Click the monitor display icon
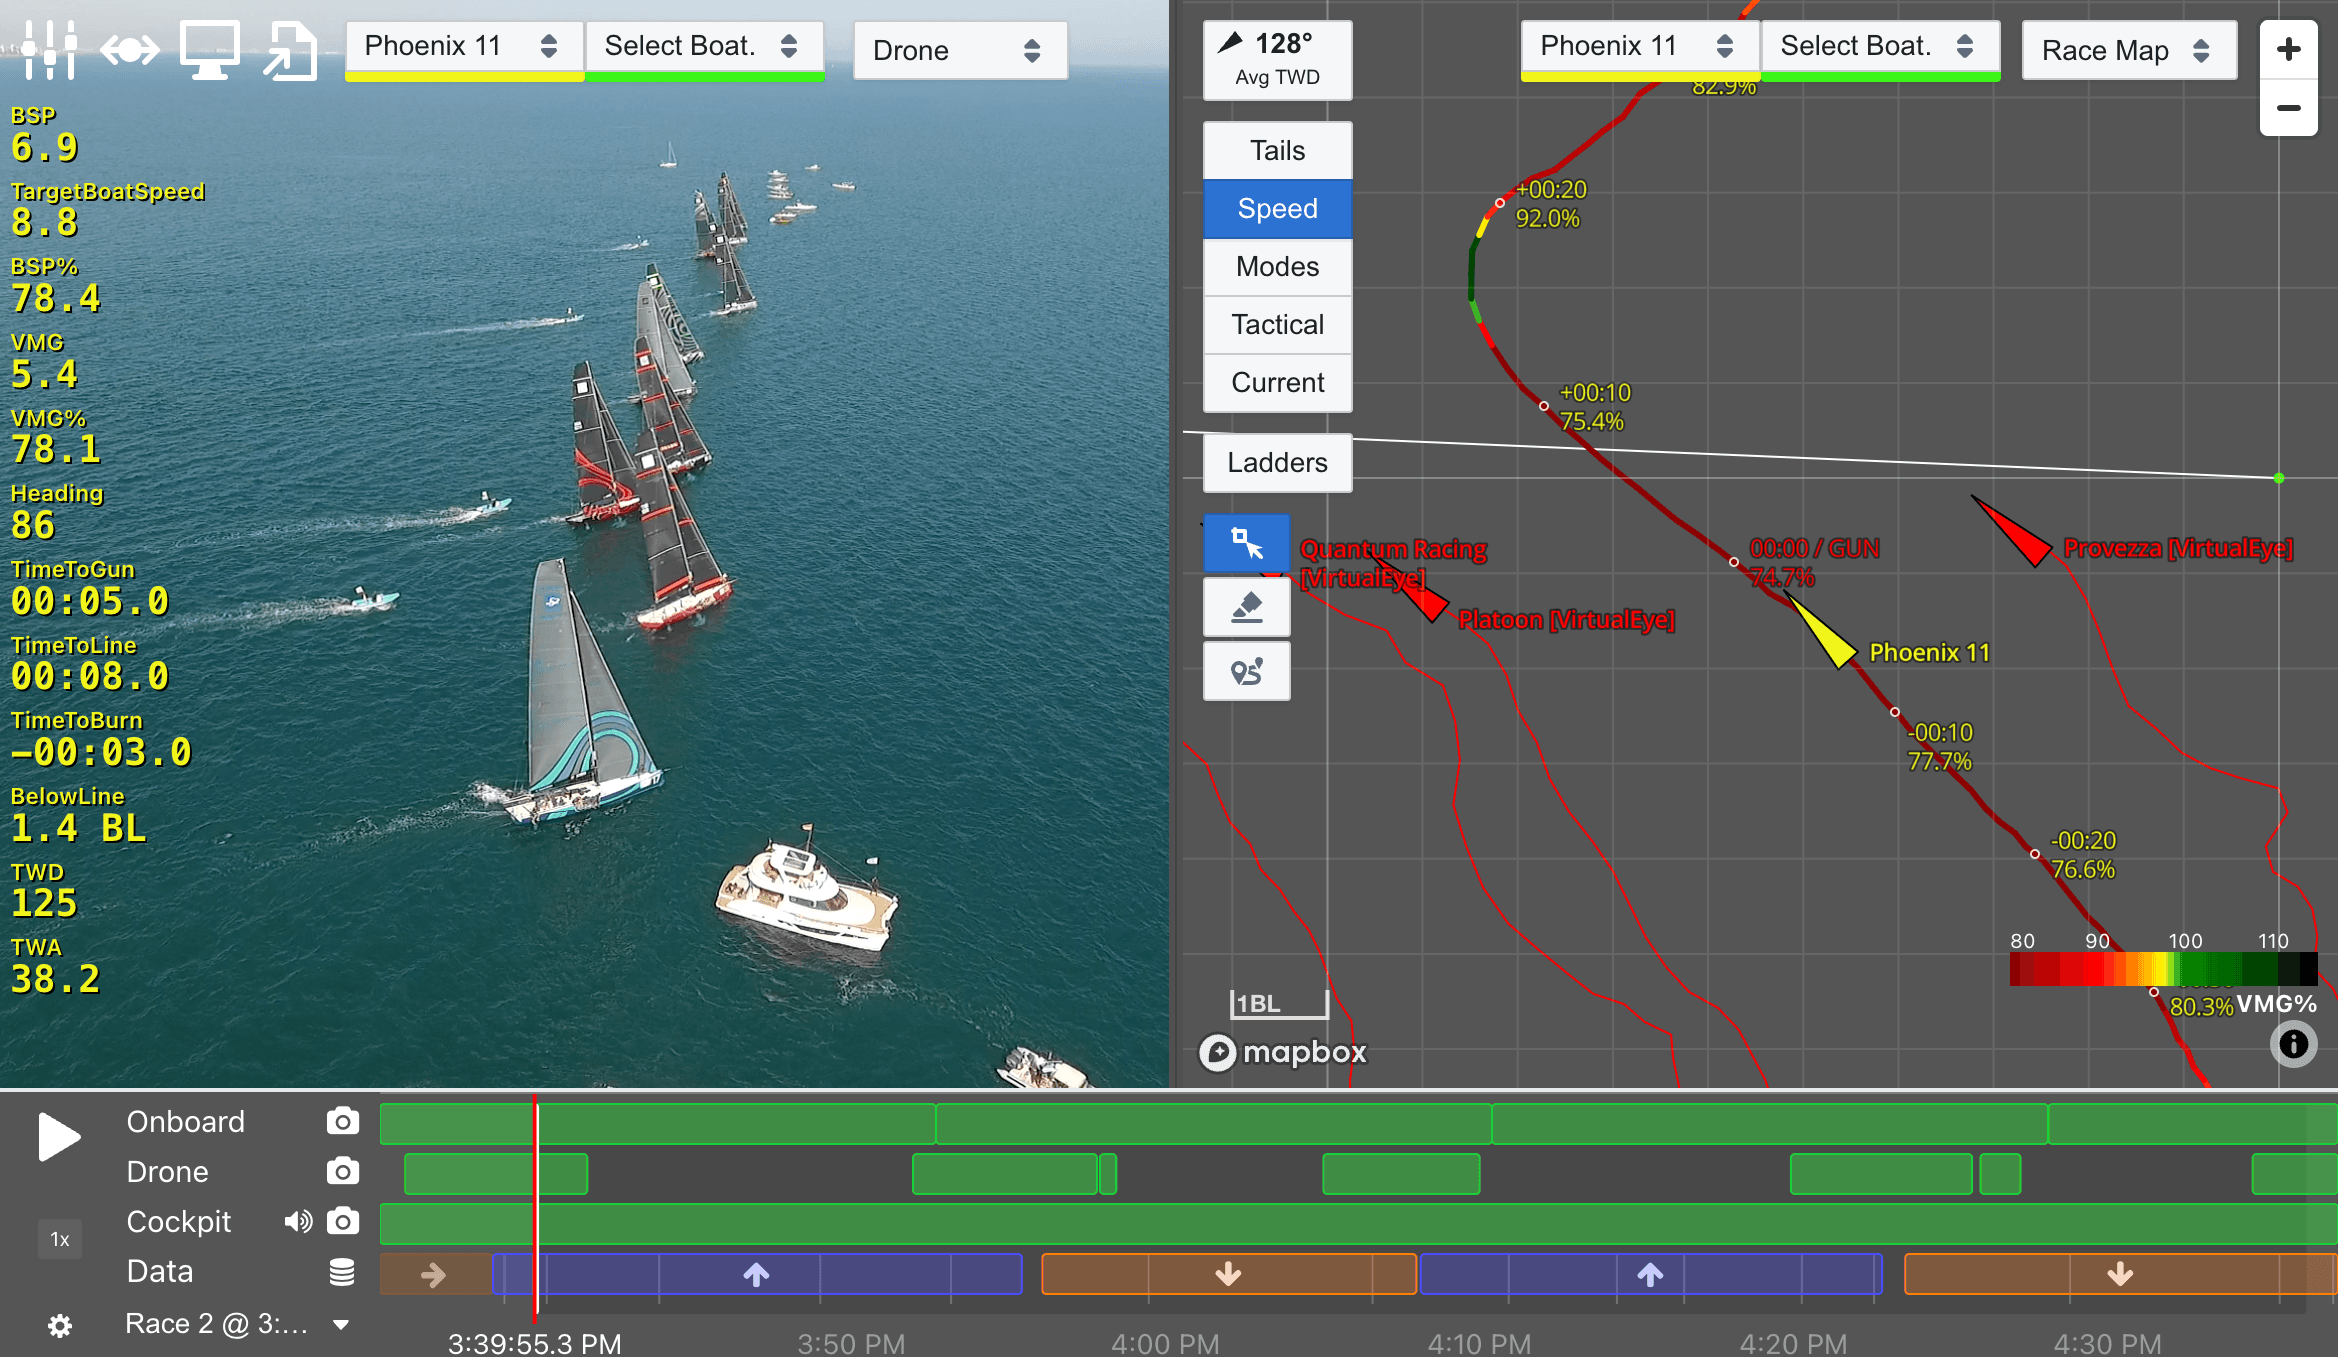This screenshot has height=1357, width=2338. (x=209, y=48)
